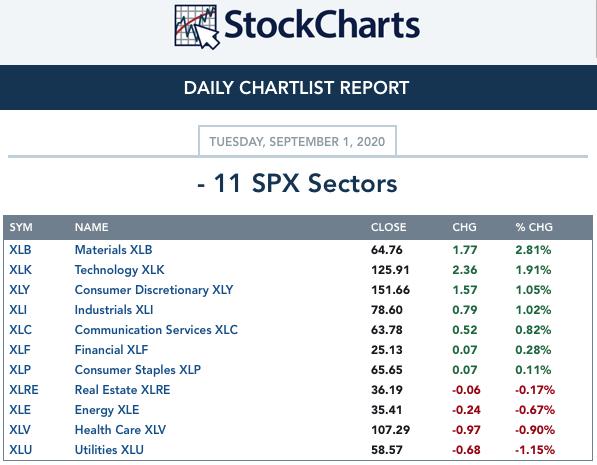Open the Materials XLB name link
Screen dimensions: 597x465
(113, 250)
